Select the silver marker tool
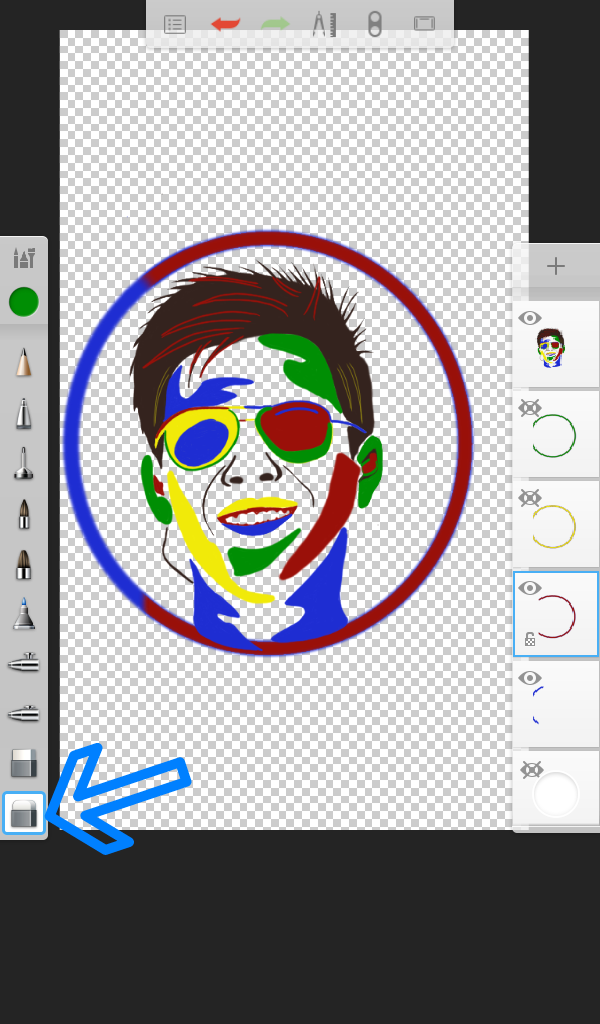The image size is (600, 1024). [x=24, y=413]
